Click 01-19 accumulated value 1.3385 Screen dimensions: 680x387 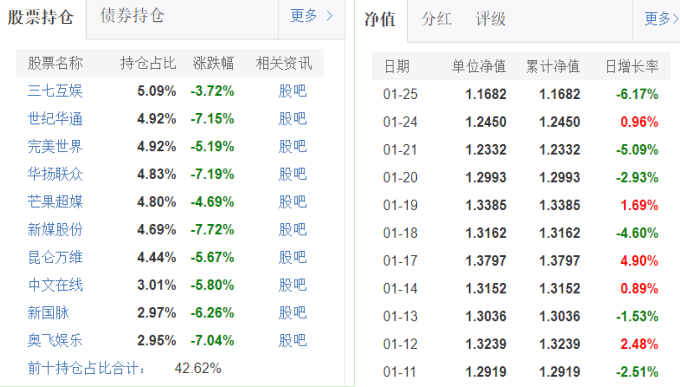[x=559, y=205]
